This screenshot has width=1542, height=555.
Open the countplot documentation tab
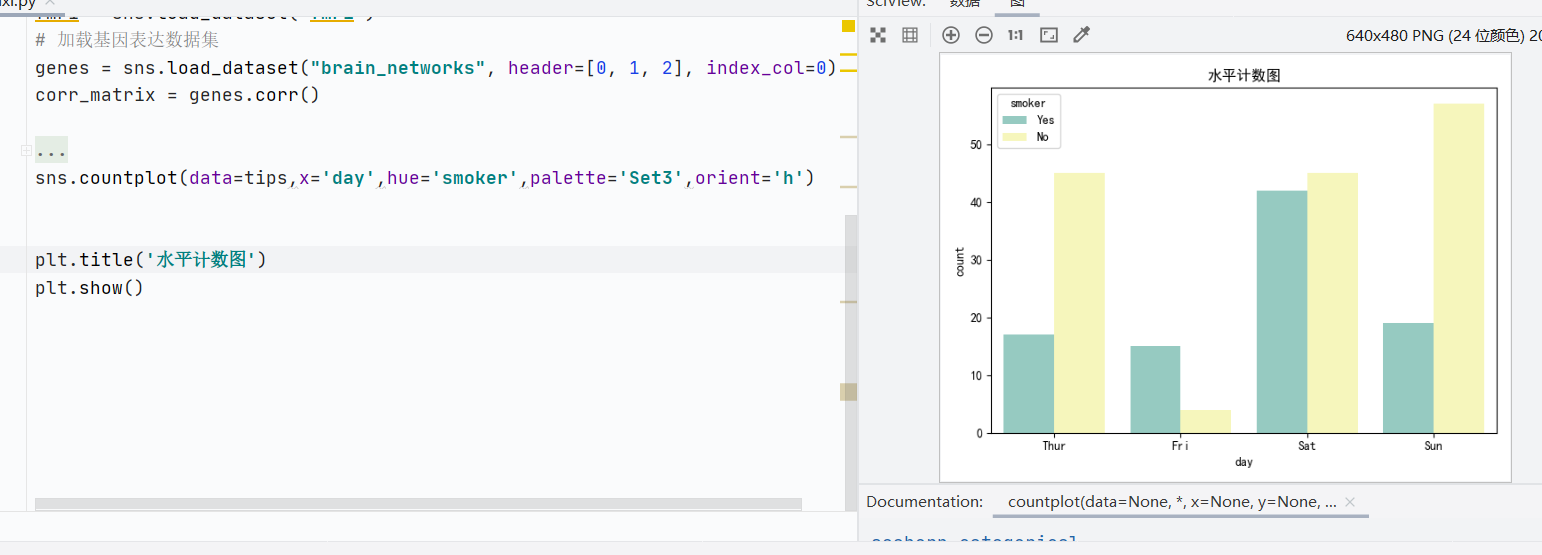coord(1172,502)
